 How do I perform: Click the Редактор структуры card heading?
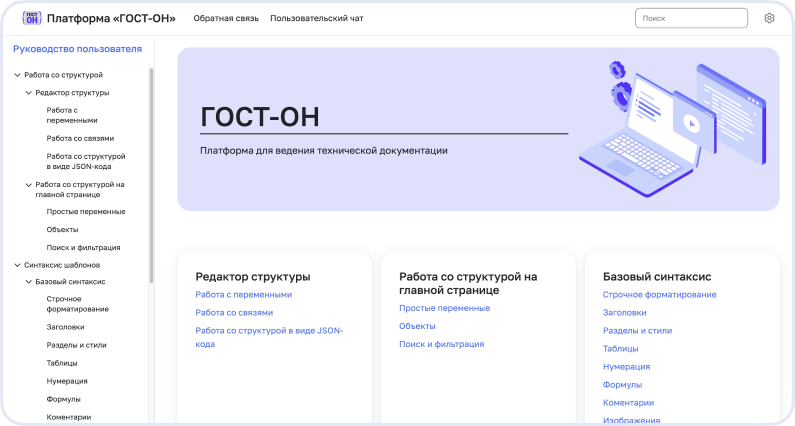[253, 277]
